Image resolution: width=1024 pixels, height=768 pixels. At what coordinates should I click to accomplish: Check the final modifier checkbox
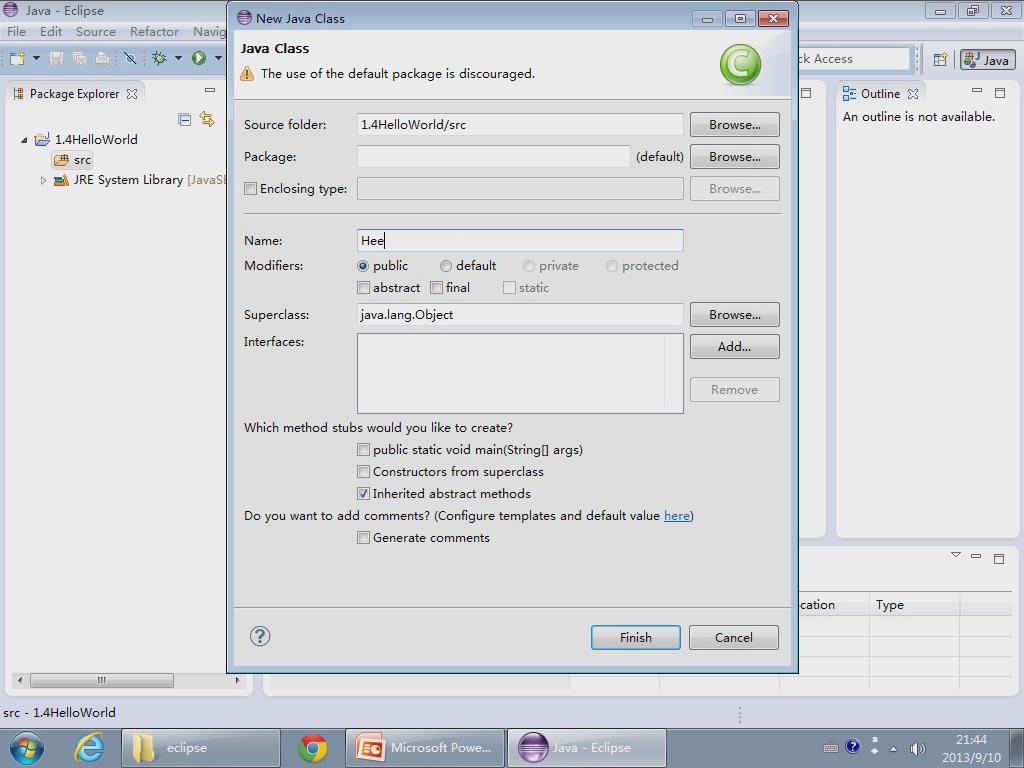(436, 288)
